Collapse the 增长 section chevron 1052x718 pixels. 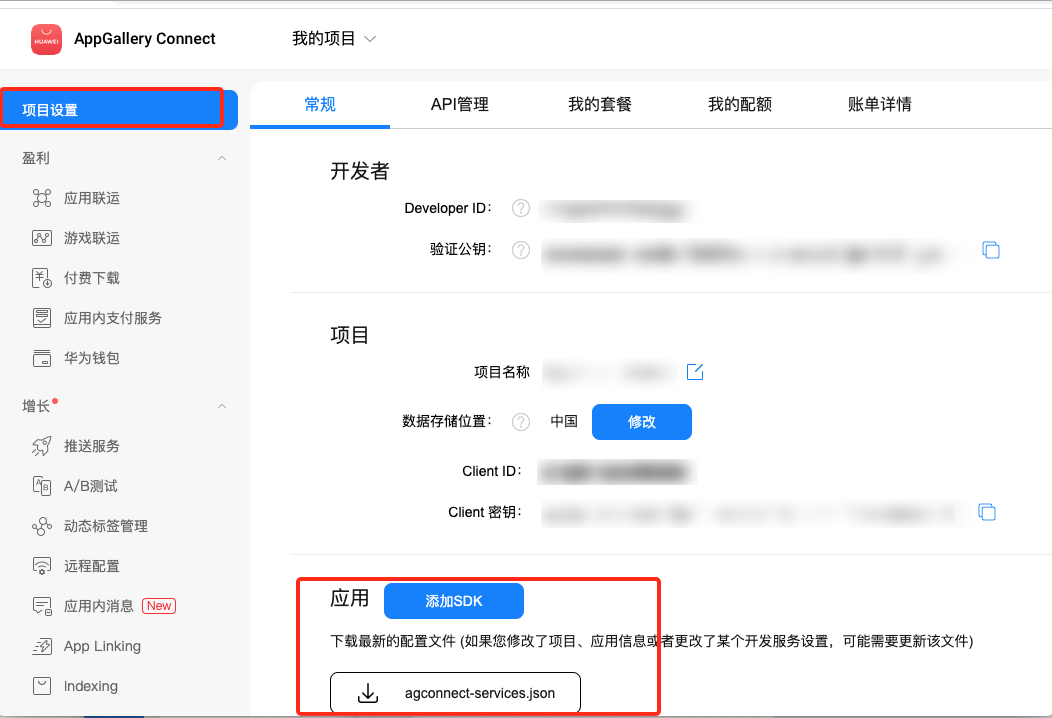[x=222, y=407]
